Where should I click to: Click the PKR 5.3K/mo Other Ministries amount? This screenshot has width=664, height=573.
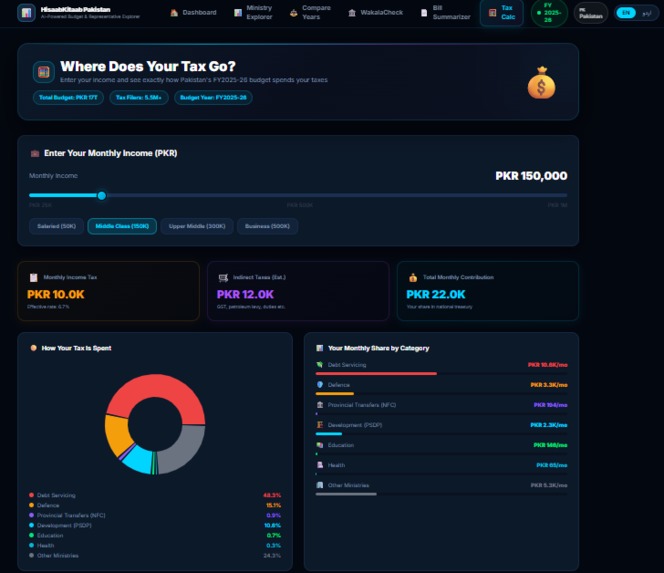[x=549, y=485]
